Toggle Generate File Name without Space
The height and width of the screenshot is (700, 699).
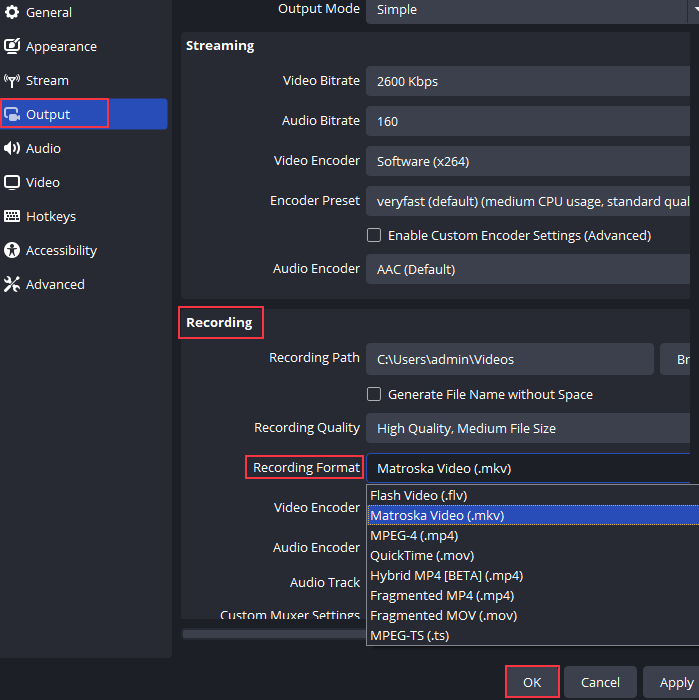(374, 395)
